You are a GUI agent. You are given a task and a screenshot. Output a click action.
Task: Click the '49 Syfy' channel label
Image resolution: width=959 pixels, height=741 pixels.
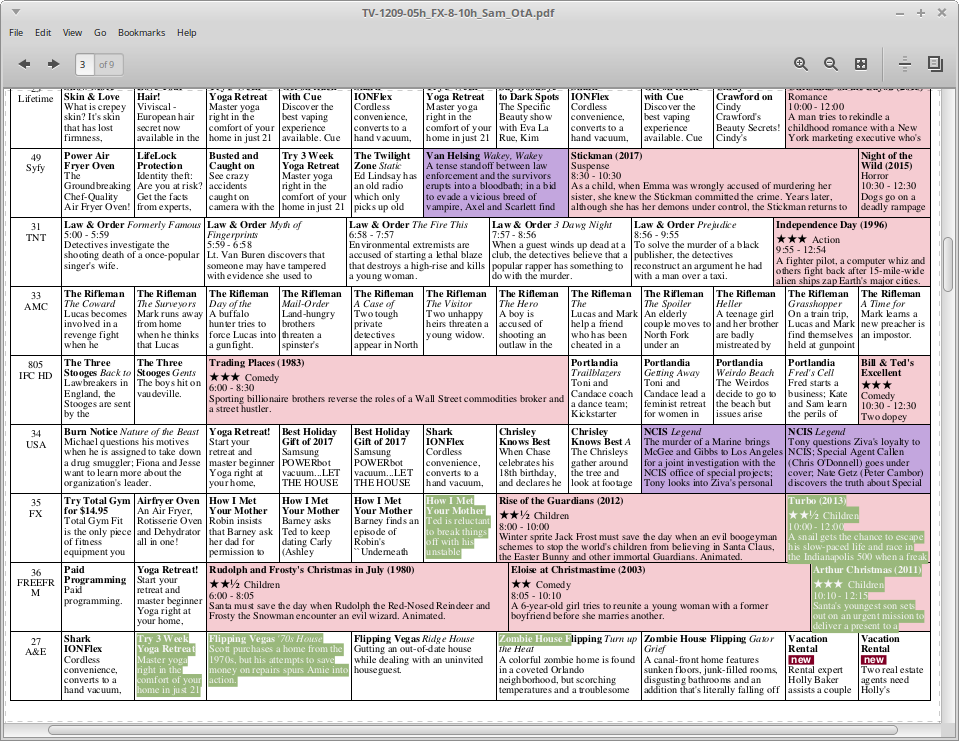tap(35, 162)
